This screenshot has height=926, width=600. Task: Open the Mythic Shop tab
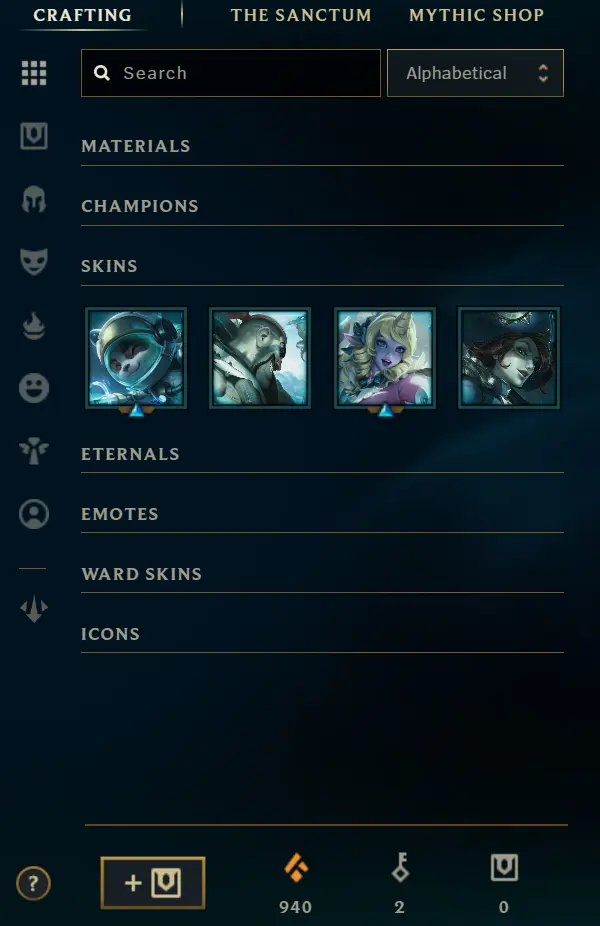[477, 15]
